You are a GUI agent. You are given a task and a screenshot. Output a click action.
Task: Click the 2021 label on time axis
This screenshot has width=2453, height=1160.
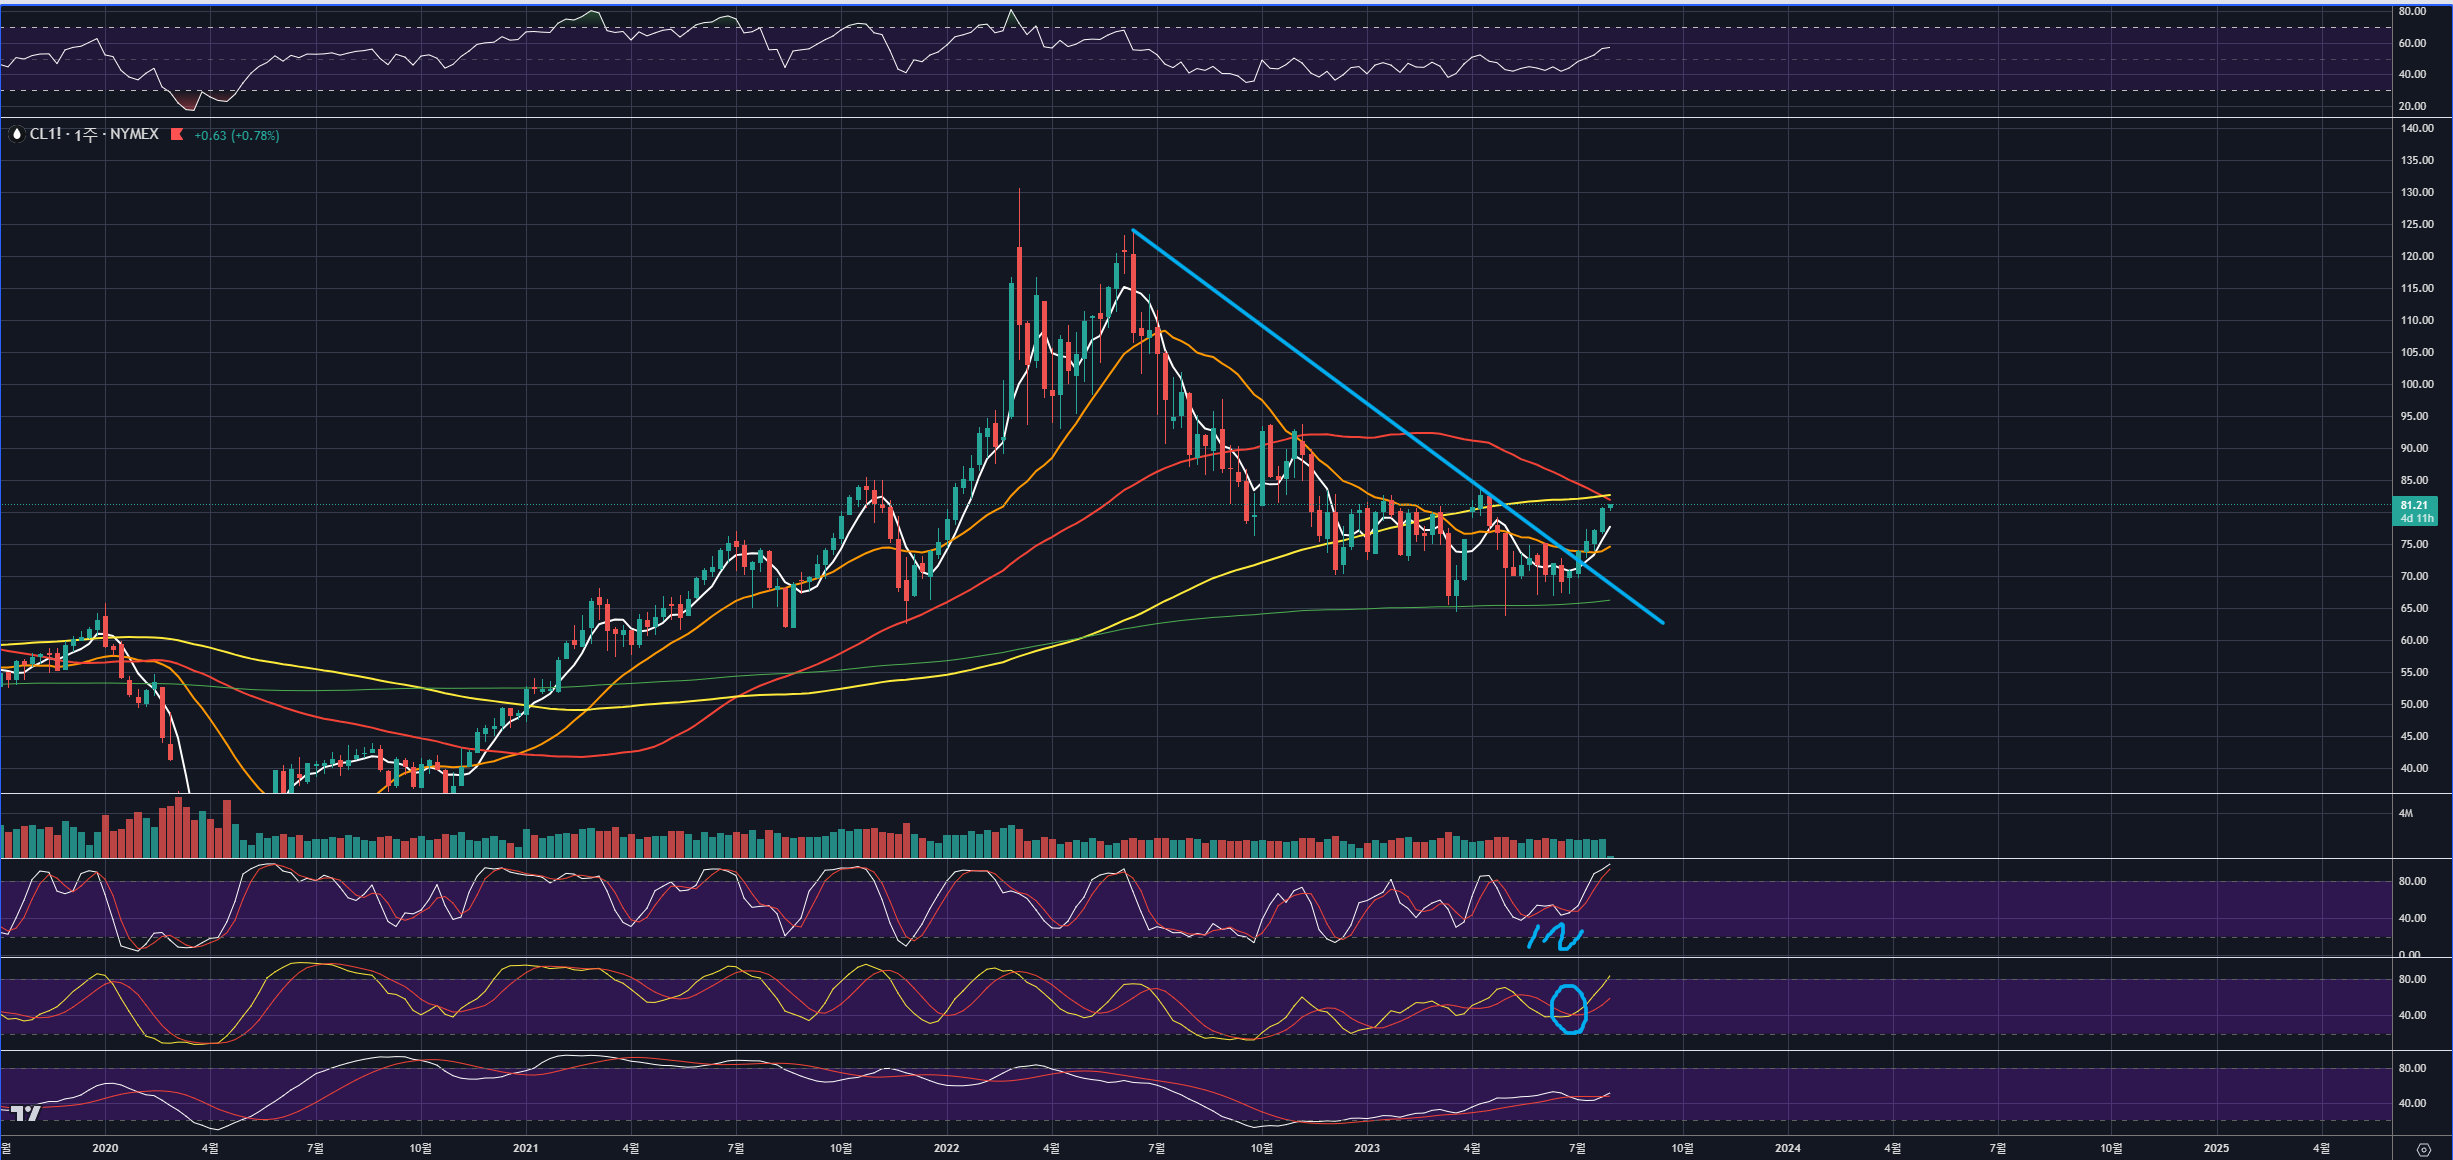point(525,1148)
